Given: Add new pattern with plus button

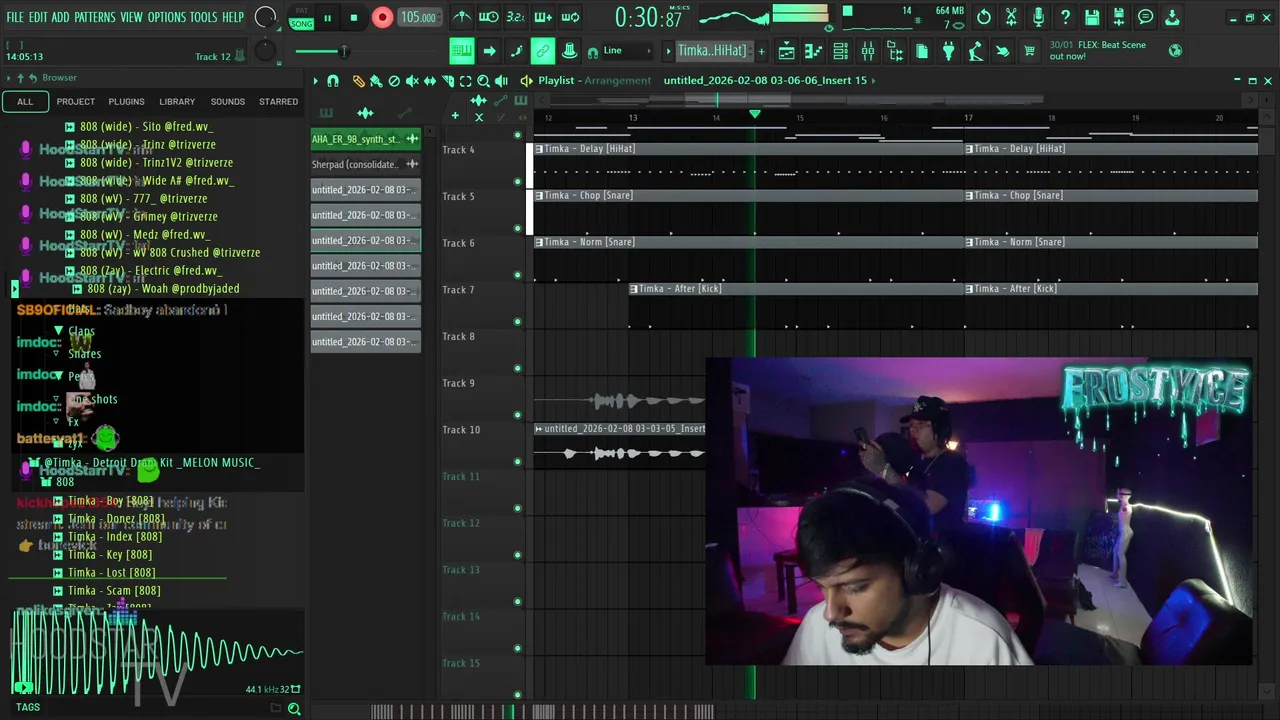Looking at the screenshot, I should (761, 51).
